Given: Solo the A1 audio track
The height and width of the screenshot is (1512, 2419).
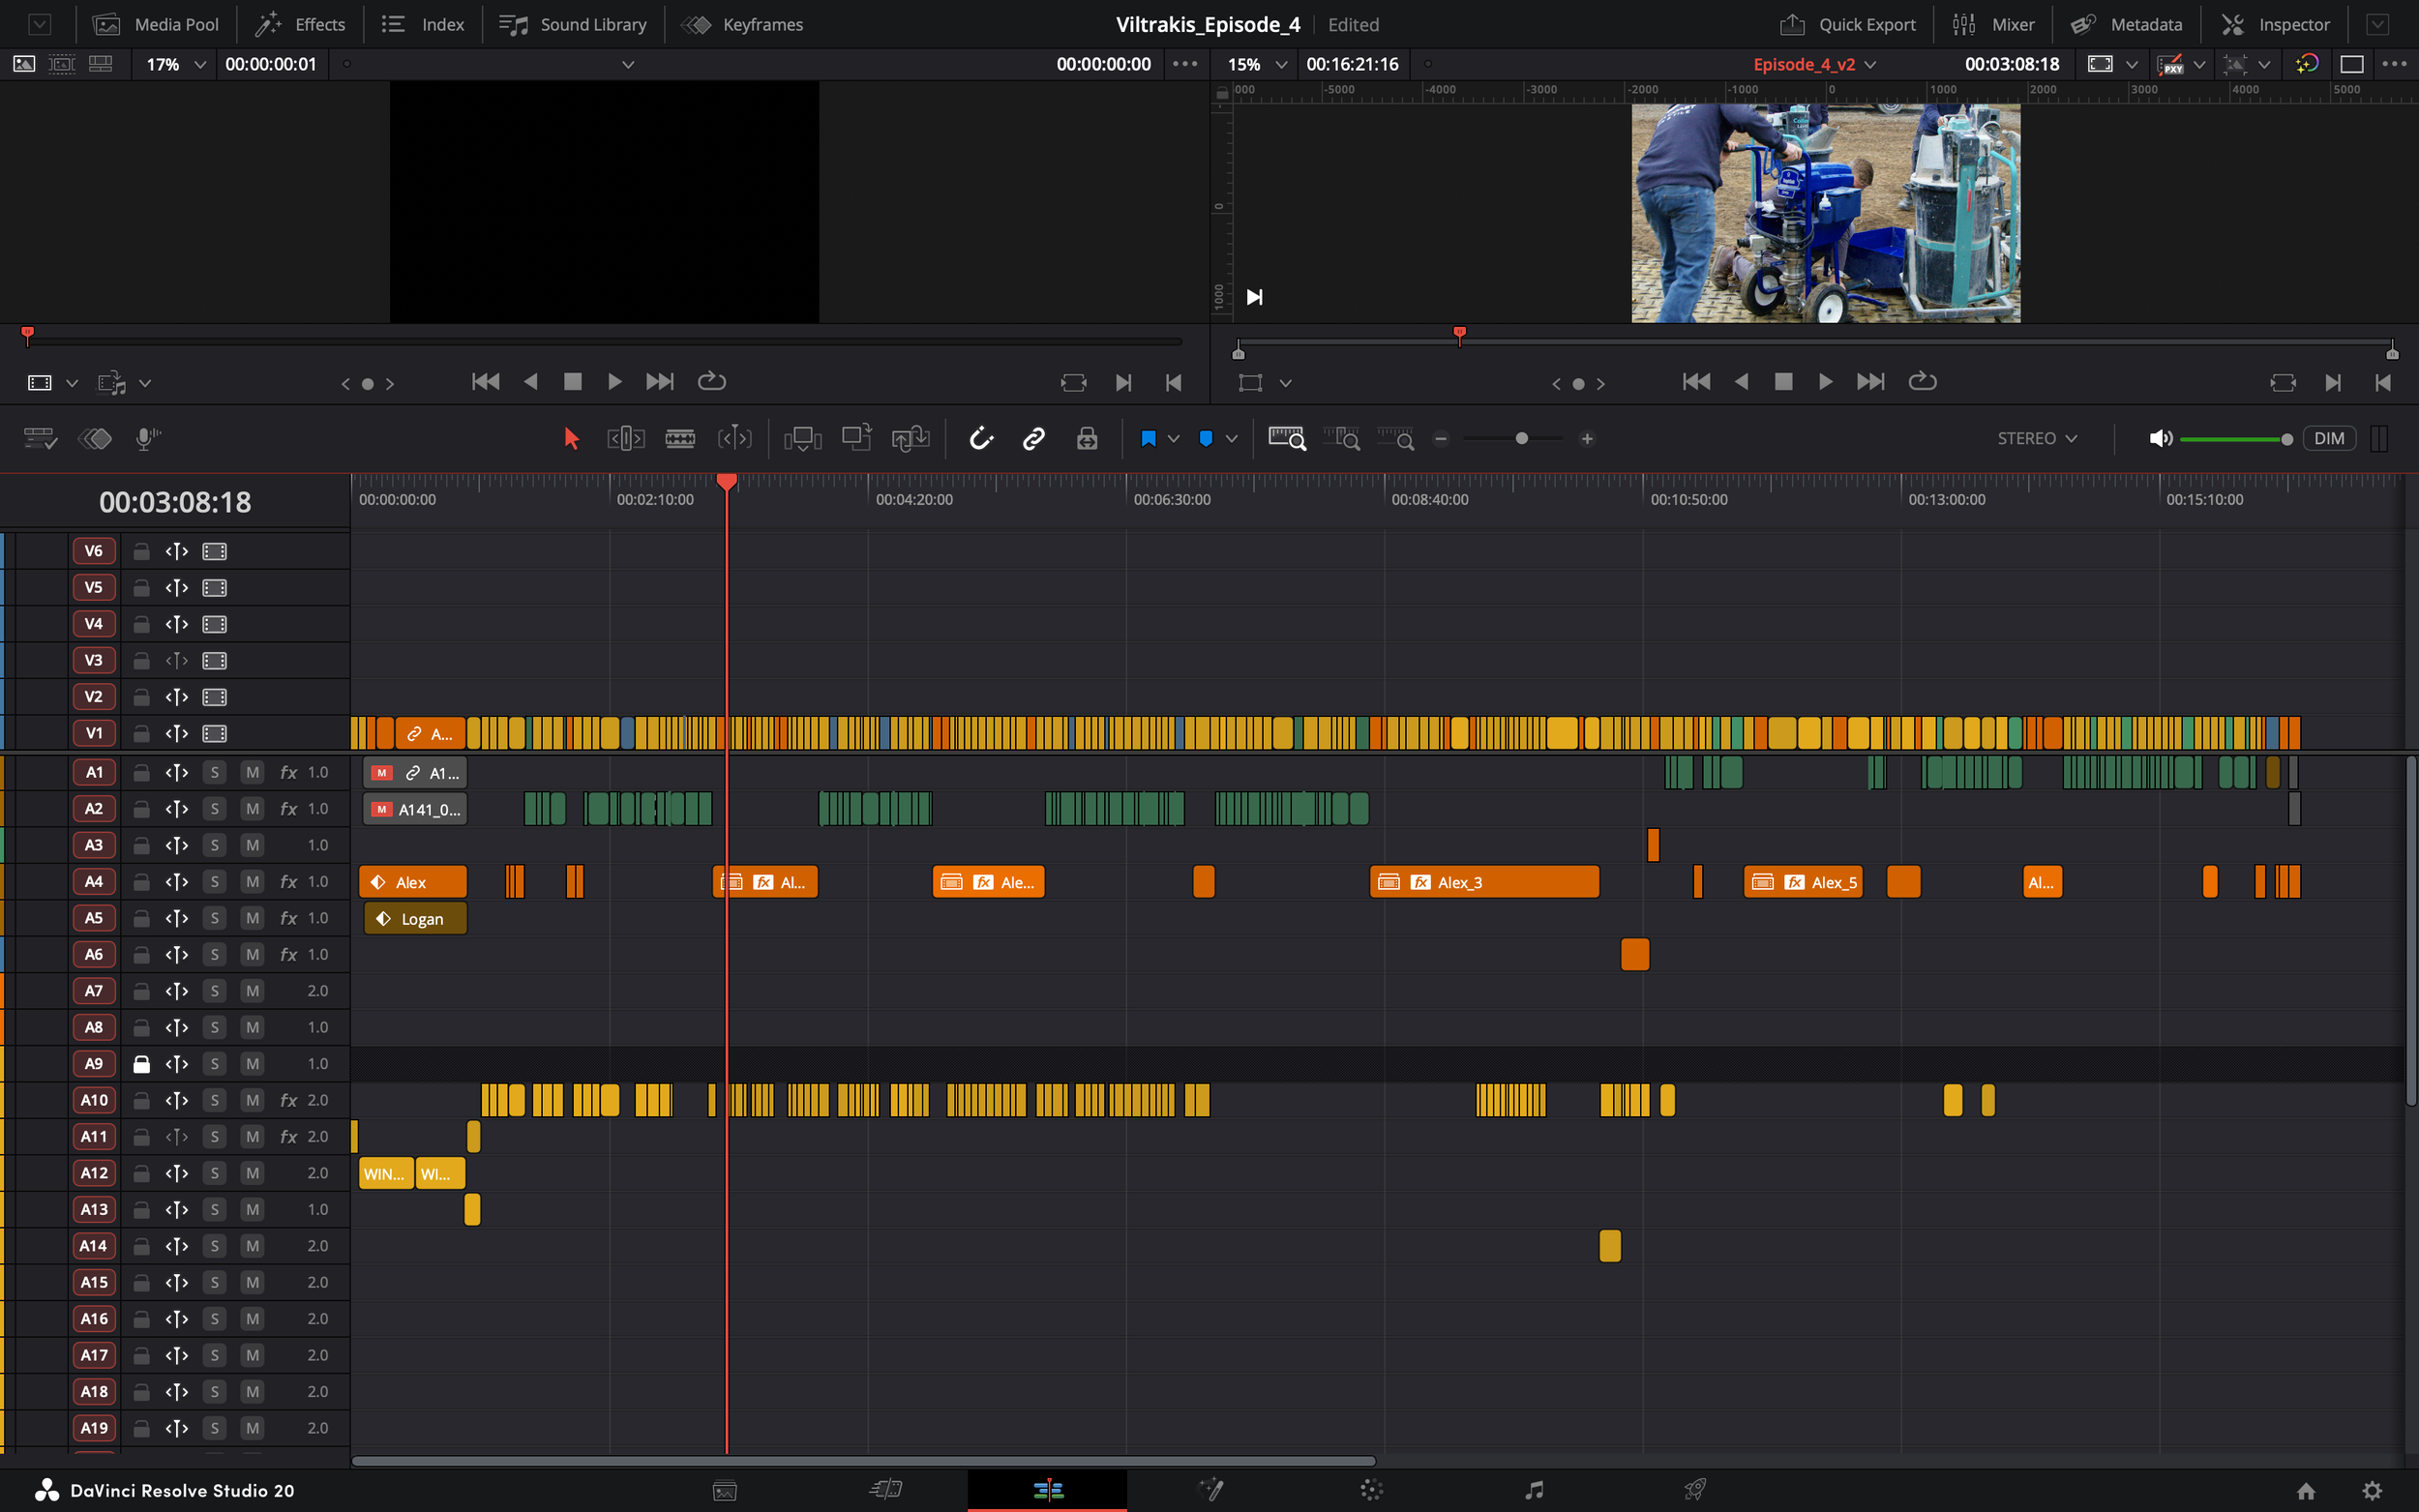Looking at the screenshot, I should (214, 771).
